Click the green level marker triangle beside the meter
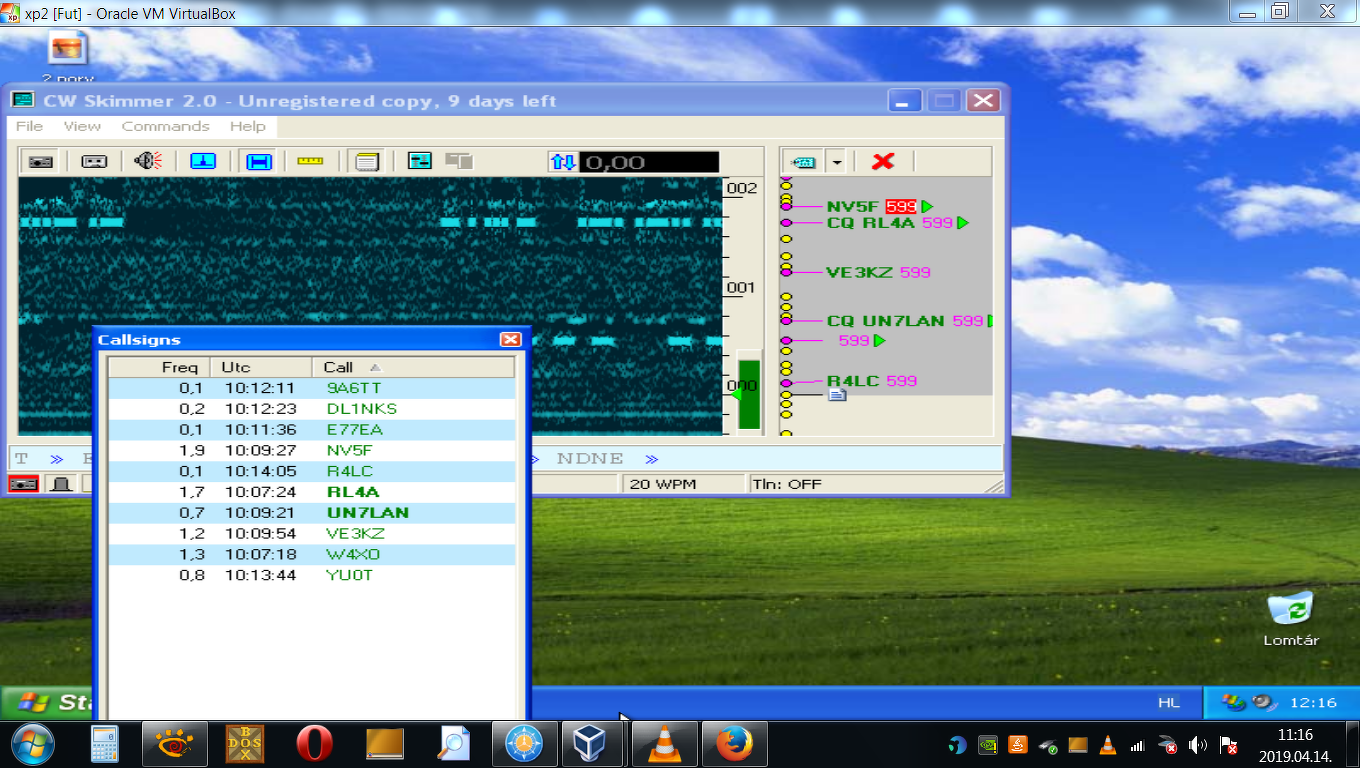Viewport: 1360px width, 768px height. tap(735, 394)
